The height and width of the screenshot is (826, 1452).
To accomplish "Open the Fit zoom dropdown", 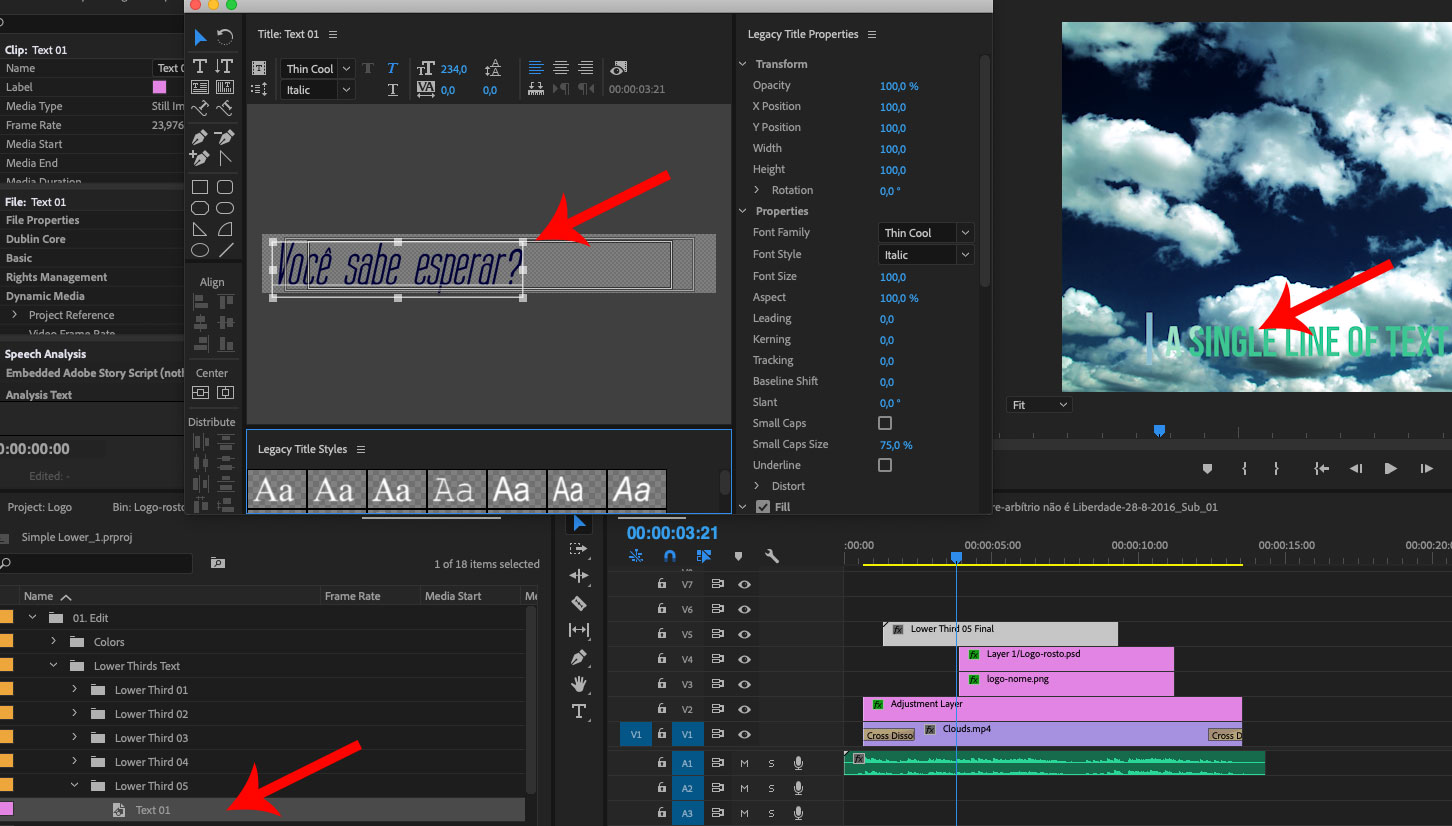I will coord(1039,405).
